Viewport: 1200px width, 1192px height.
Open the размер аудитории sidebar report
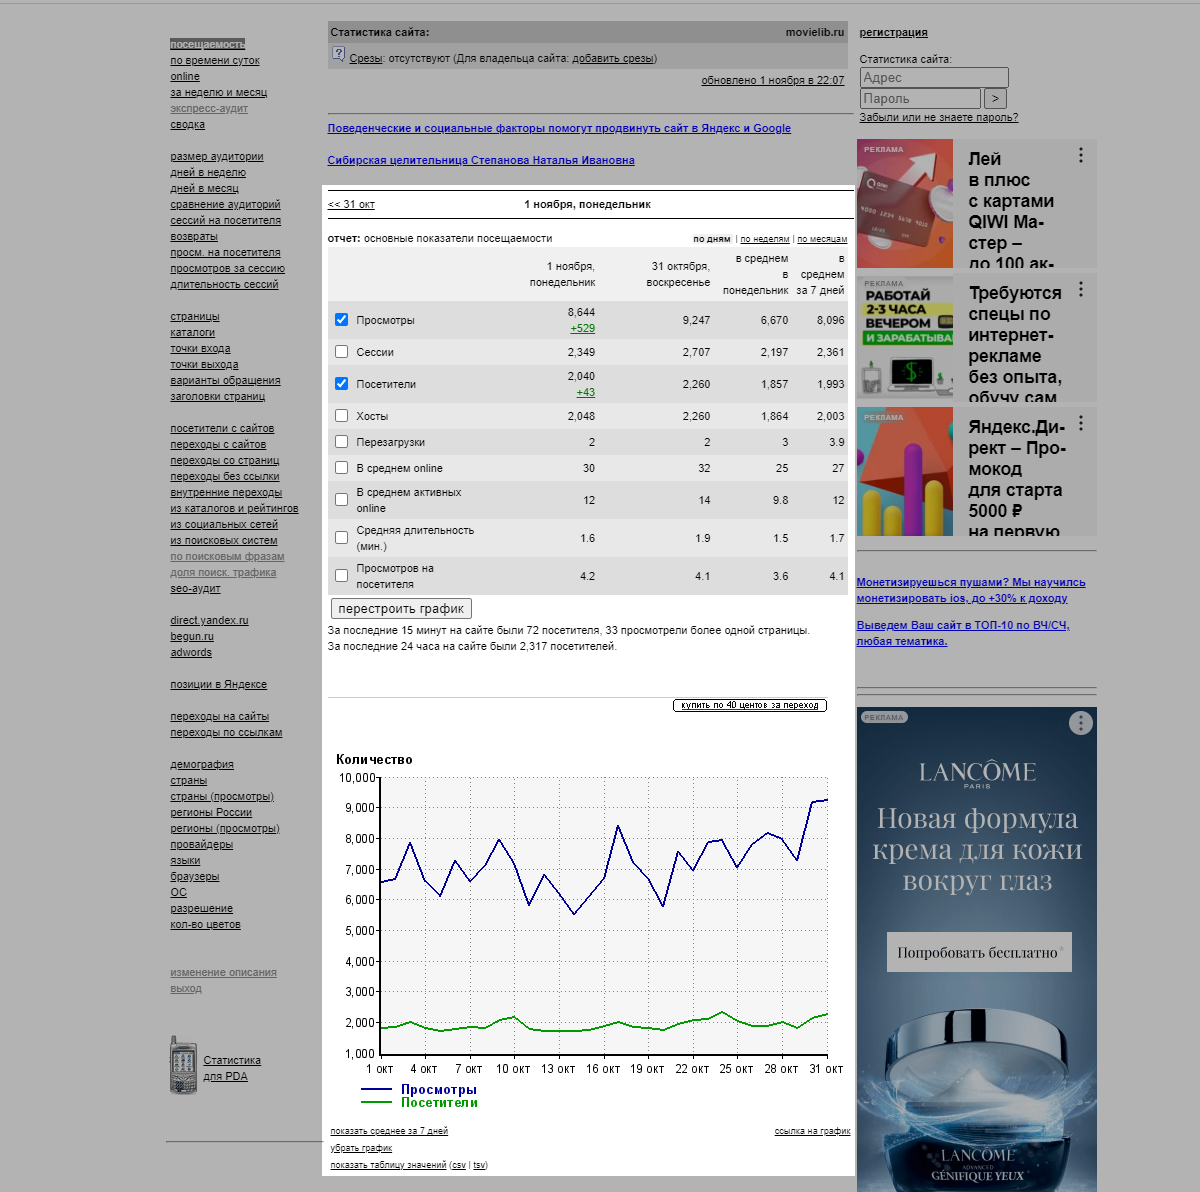click(x=217, y=157)
